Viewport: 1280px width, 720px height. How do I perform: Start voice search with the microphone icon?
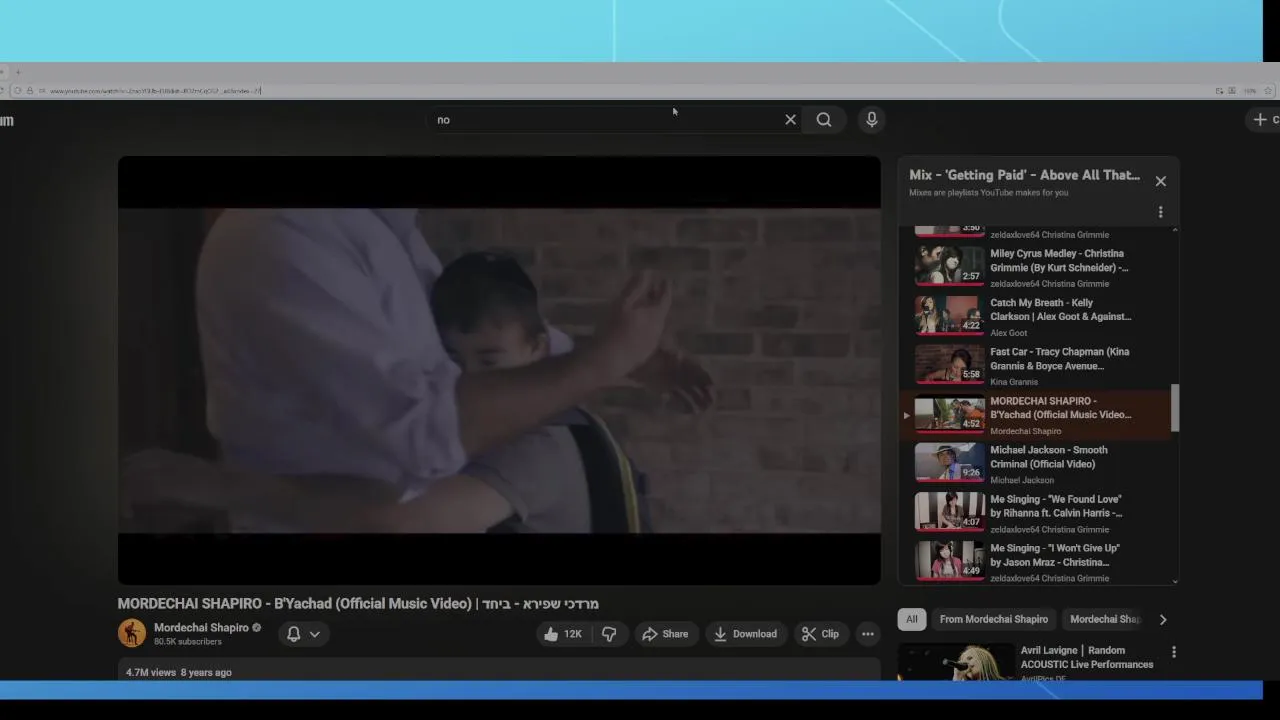872,119
